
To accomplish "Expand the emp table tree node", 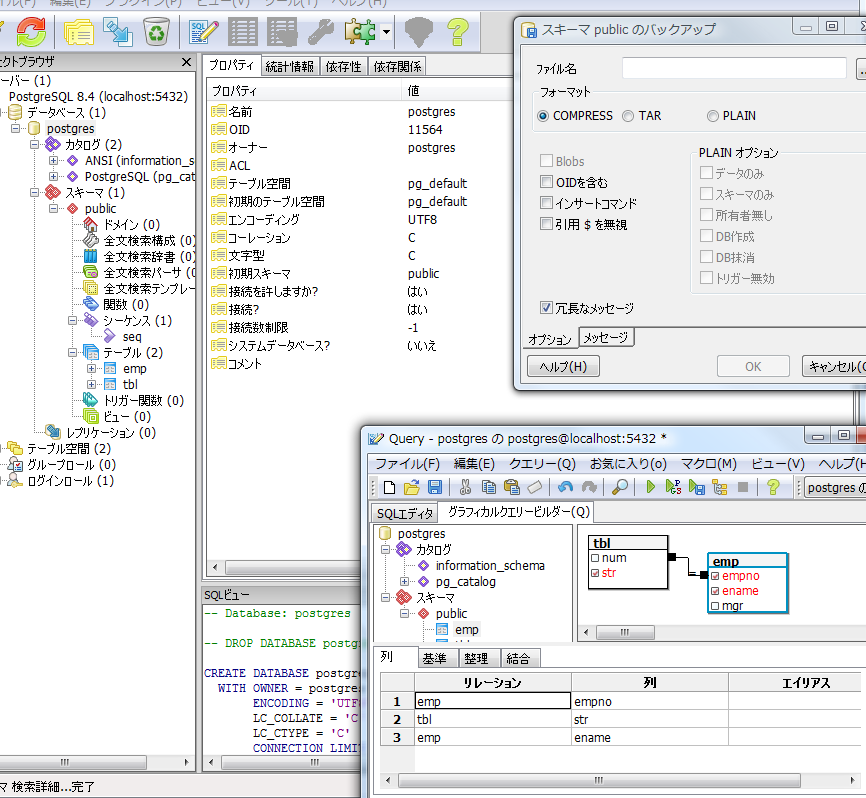I will tap(92, 369).
